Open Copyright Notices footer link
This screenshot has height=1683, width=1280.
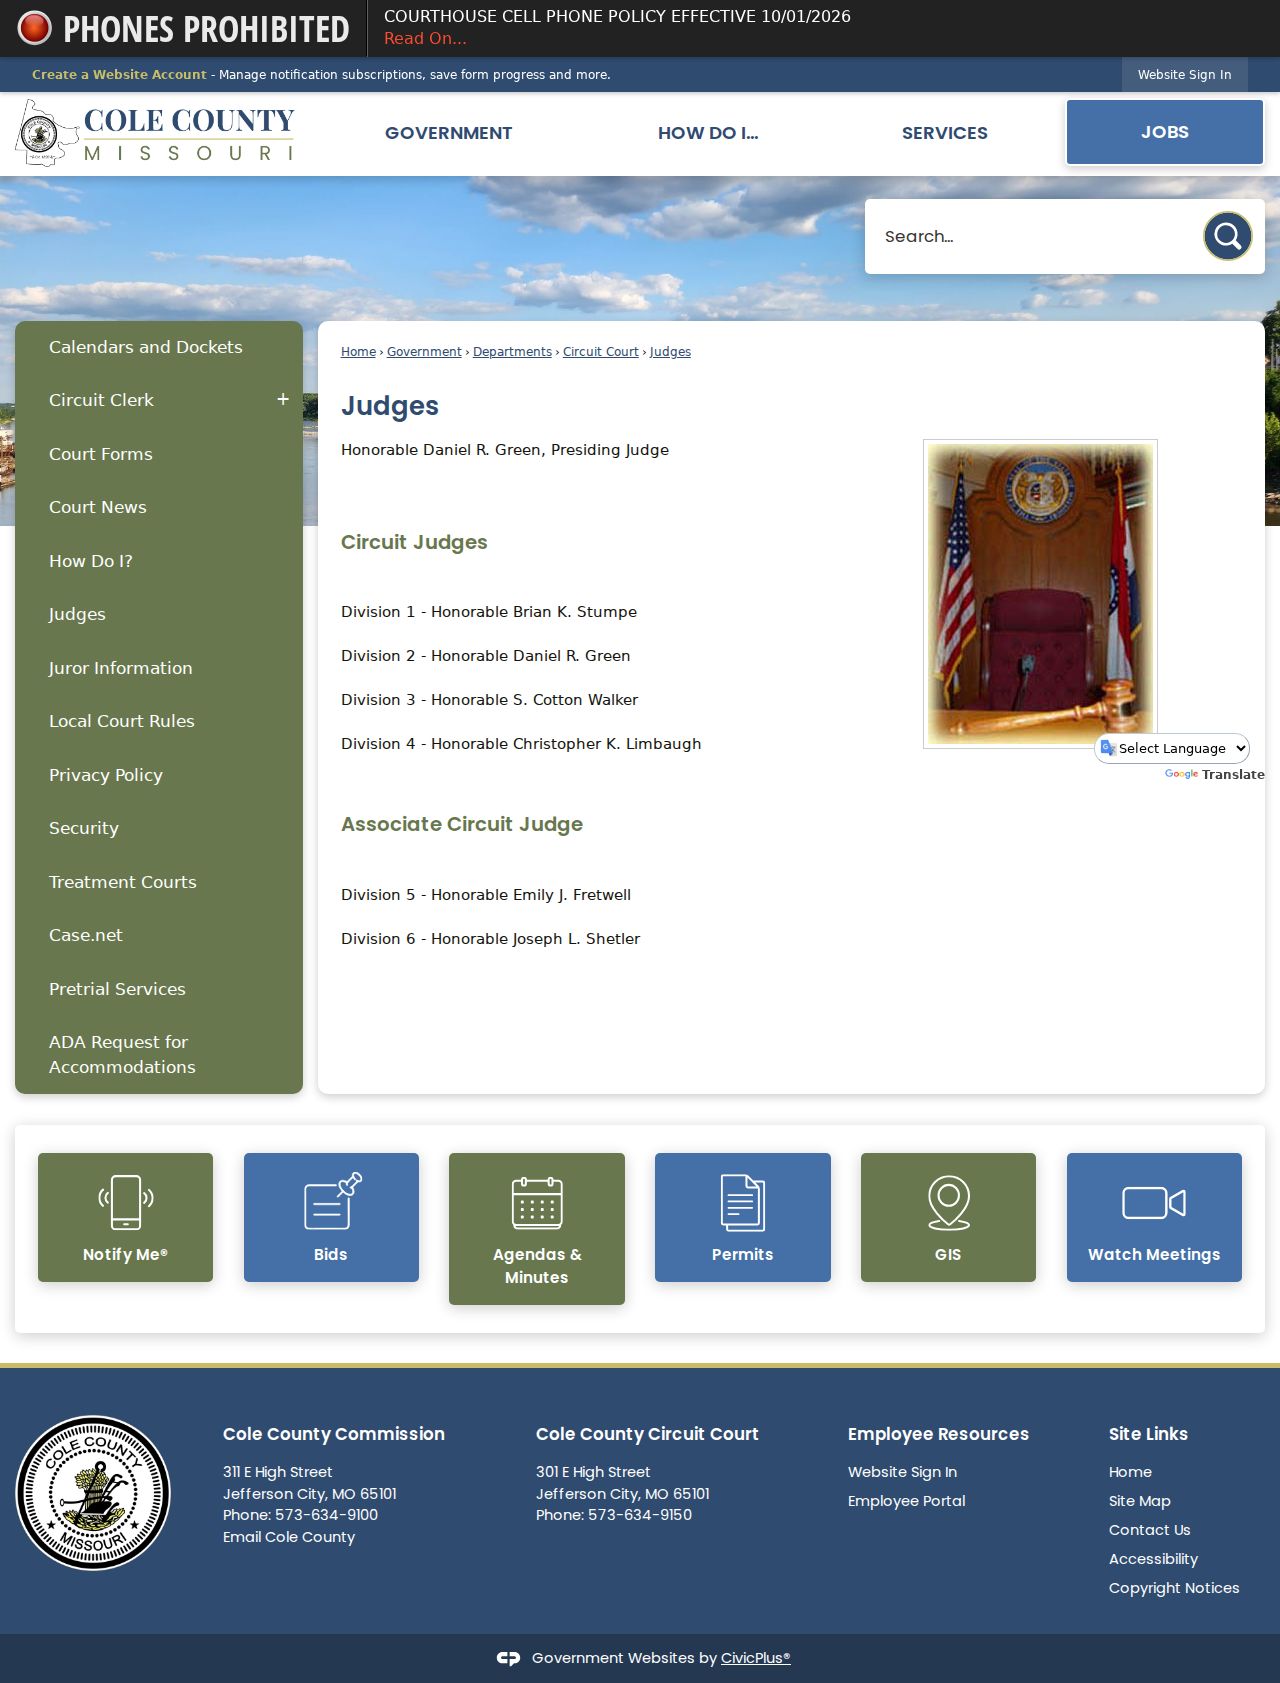tap(1174, 1587)
